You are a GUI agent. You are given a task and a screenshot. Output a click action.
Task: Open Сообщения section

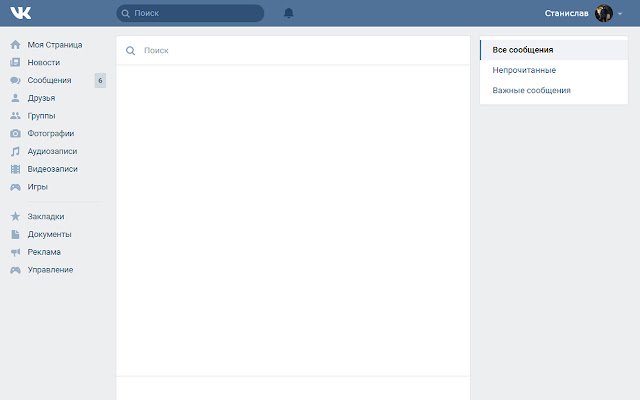coord(49,80)
